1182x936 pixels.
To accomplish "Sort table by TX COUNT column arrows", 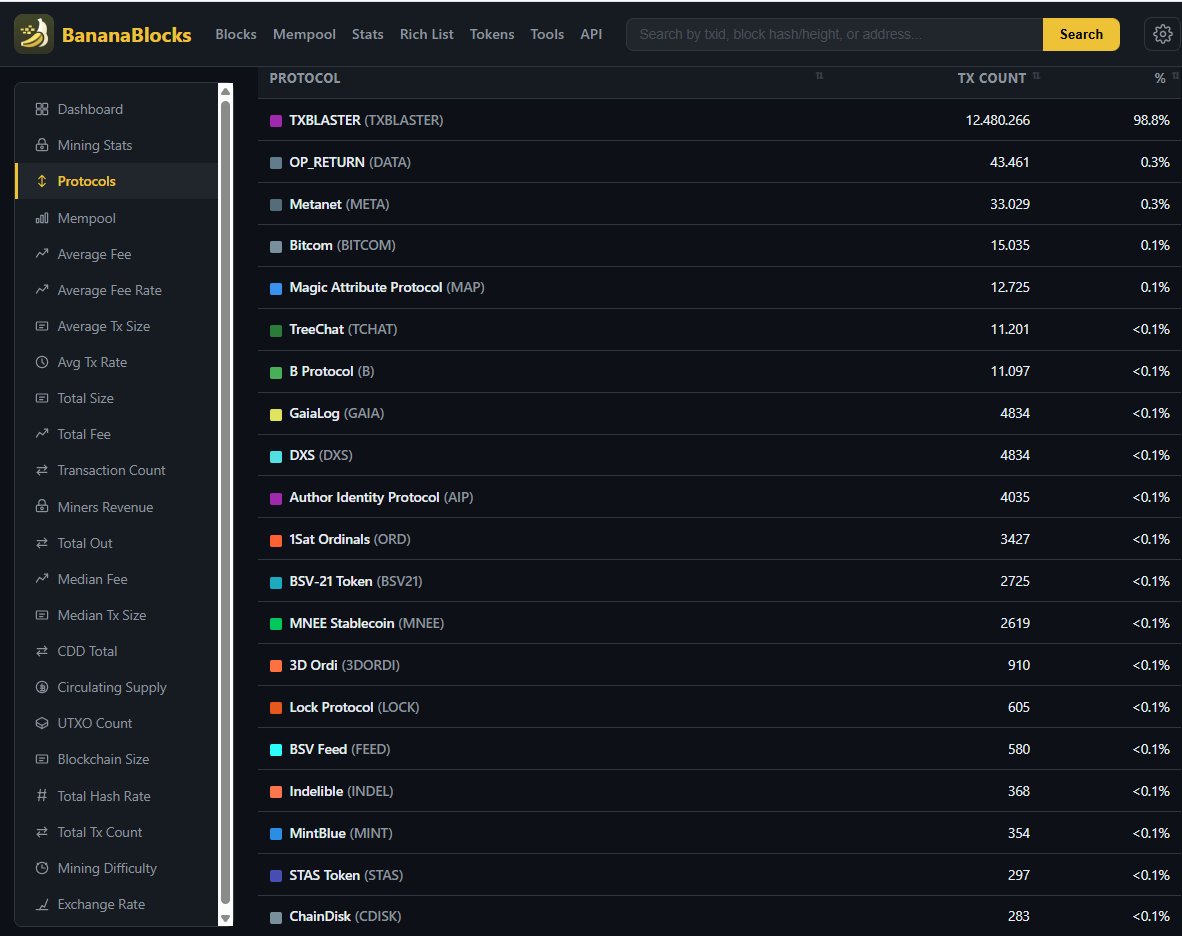I will point(1037,75).
